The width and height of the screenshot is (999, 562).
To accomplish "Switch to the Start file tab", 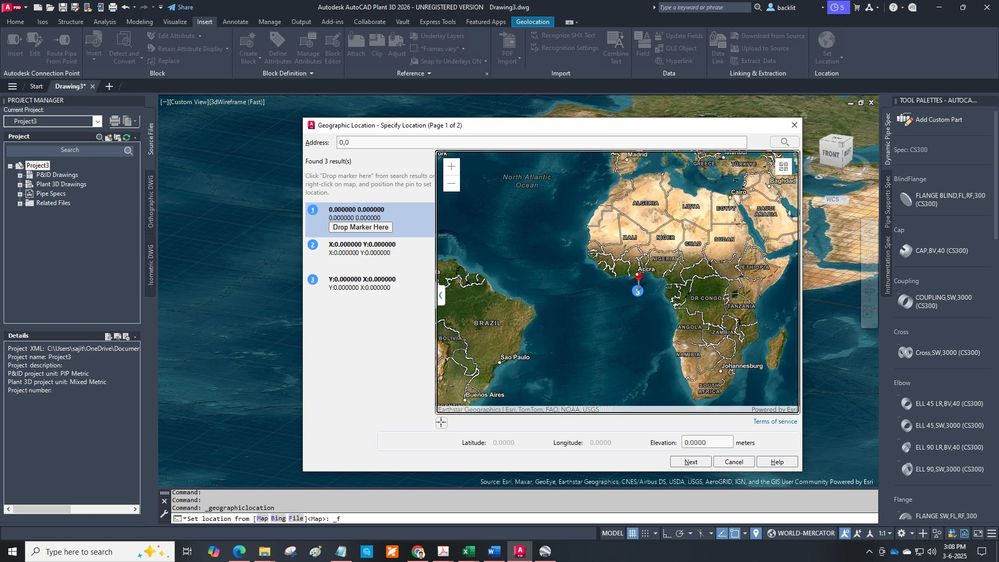I will (x=36, y=86).
